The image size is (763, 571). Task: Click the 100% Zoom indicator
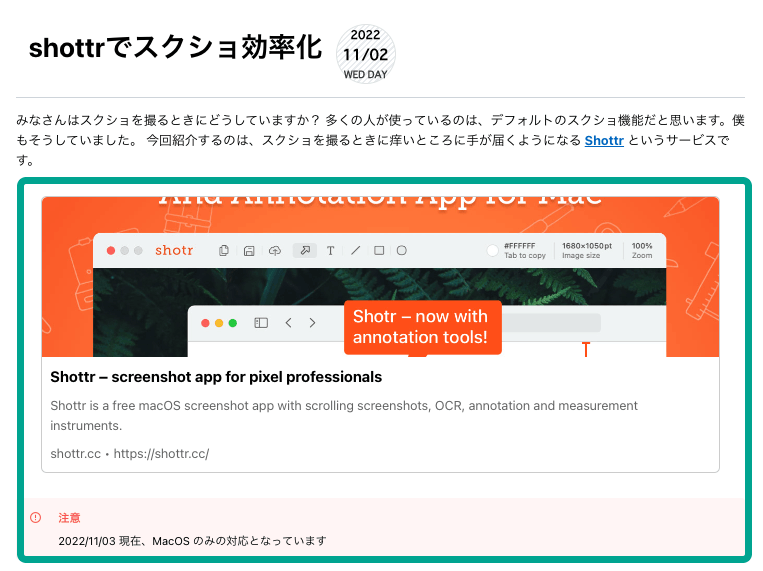pos(642,251)
